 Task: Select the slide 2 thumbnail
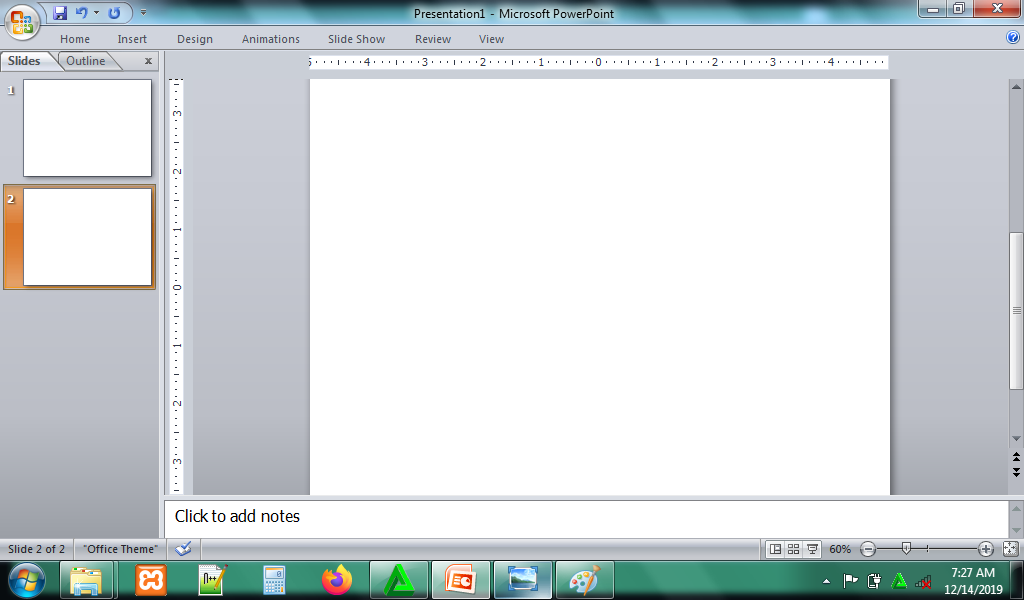click(x=88, y=237)
